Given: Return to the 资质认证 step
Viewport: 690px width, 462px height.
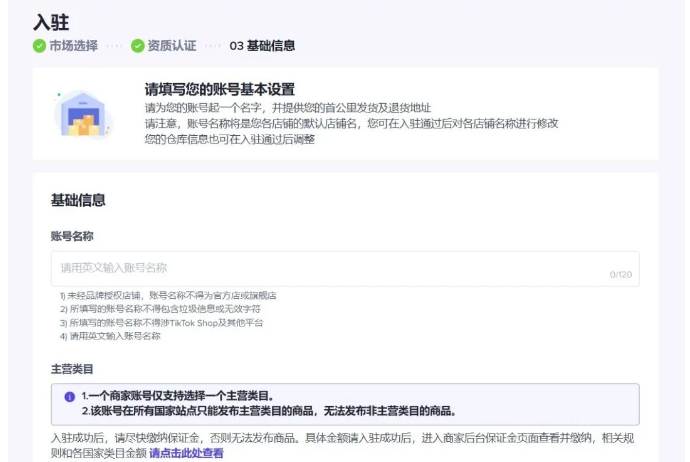Looking at the screenshot, I should (x=171, y=46).
